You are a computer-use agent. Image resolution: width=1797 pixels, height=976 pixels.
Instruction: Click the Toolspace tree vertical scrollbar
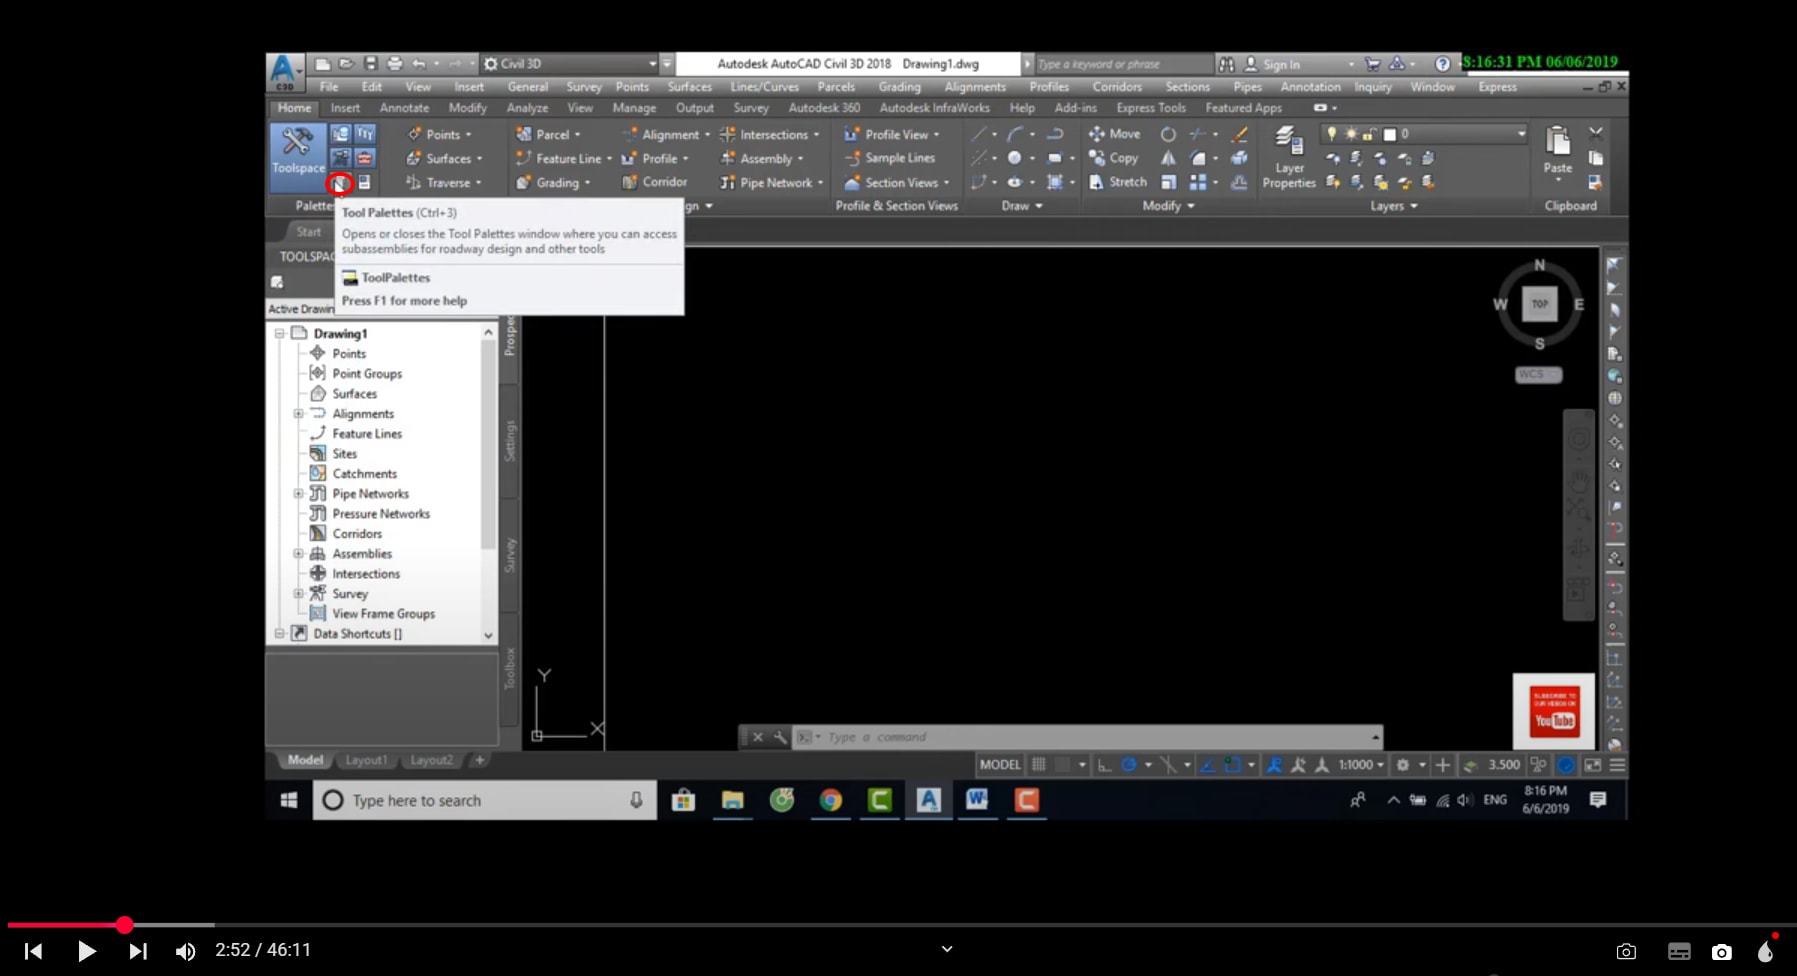tap(488, 483)
